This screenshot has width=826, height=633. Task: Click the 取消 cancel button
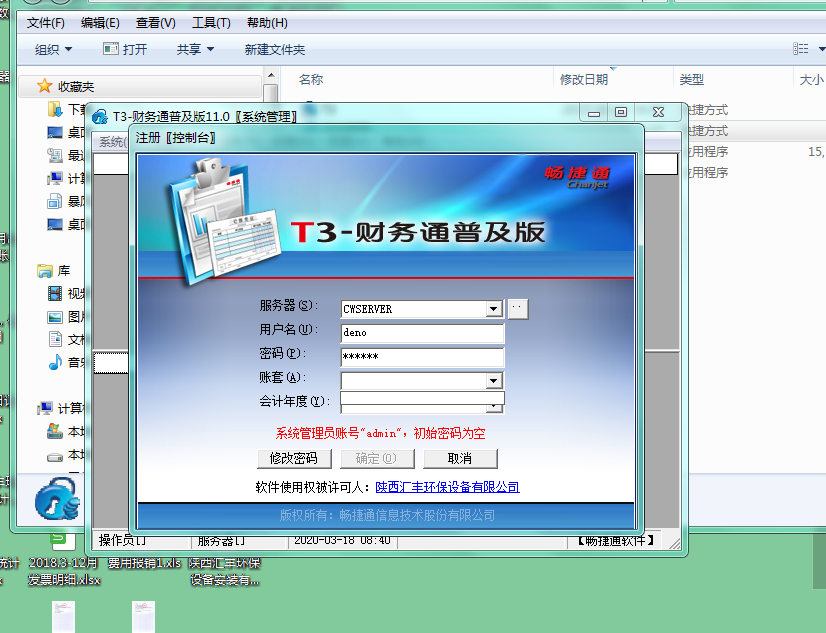coord(460,458)
